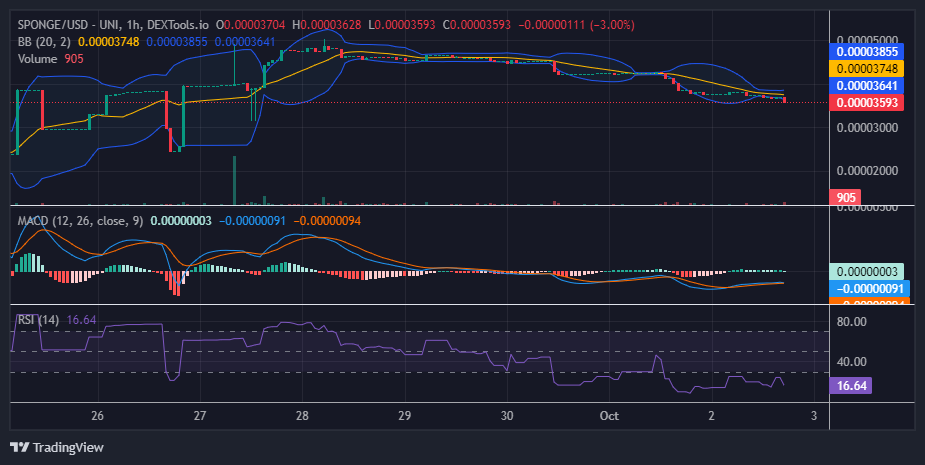
Task: Click the 40.00 RSI axis label
Action: pyautogui.click(x=852, y=361)
